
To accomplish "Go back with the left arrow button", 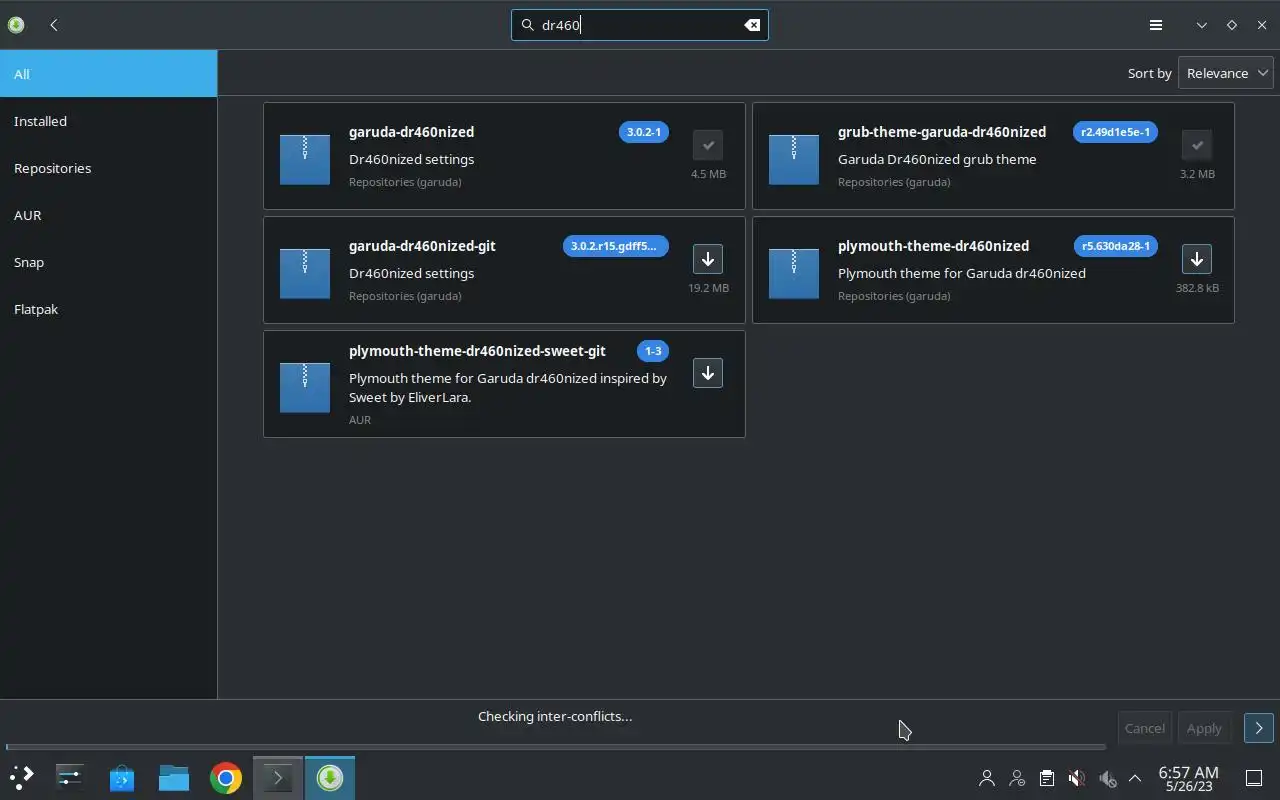I will pyautogui.click(x=54, y=25).
